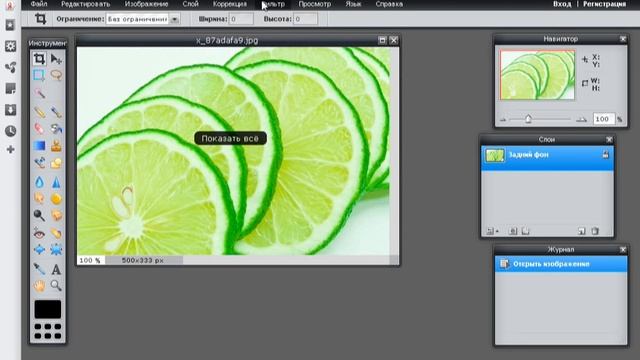Open the Слой menu

[190, 4]
